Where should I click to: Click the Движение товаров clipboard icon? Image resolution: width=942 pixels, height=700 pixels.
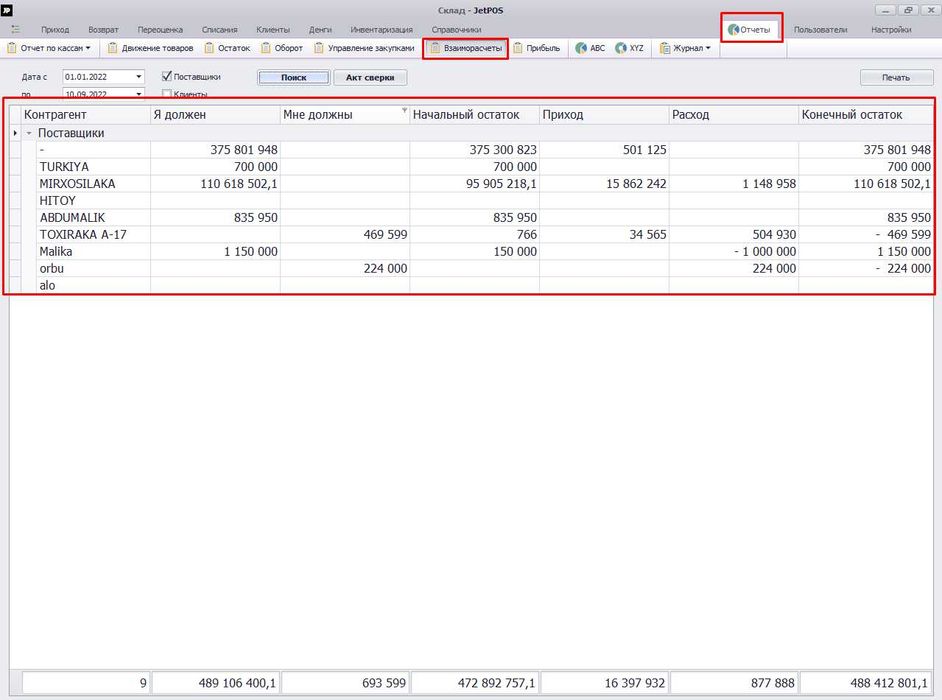(x=112, y=47)
